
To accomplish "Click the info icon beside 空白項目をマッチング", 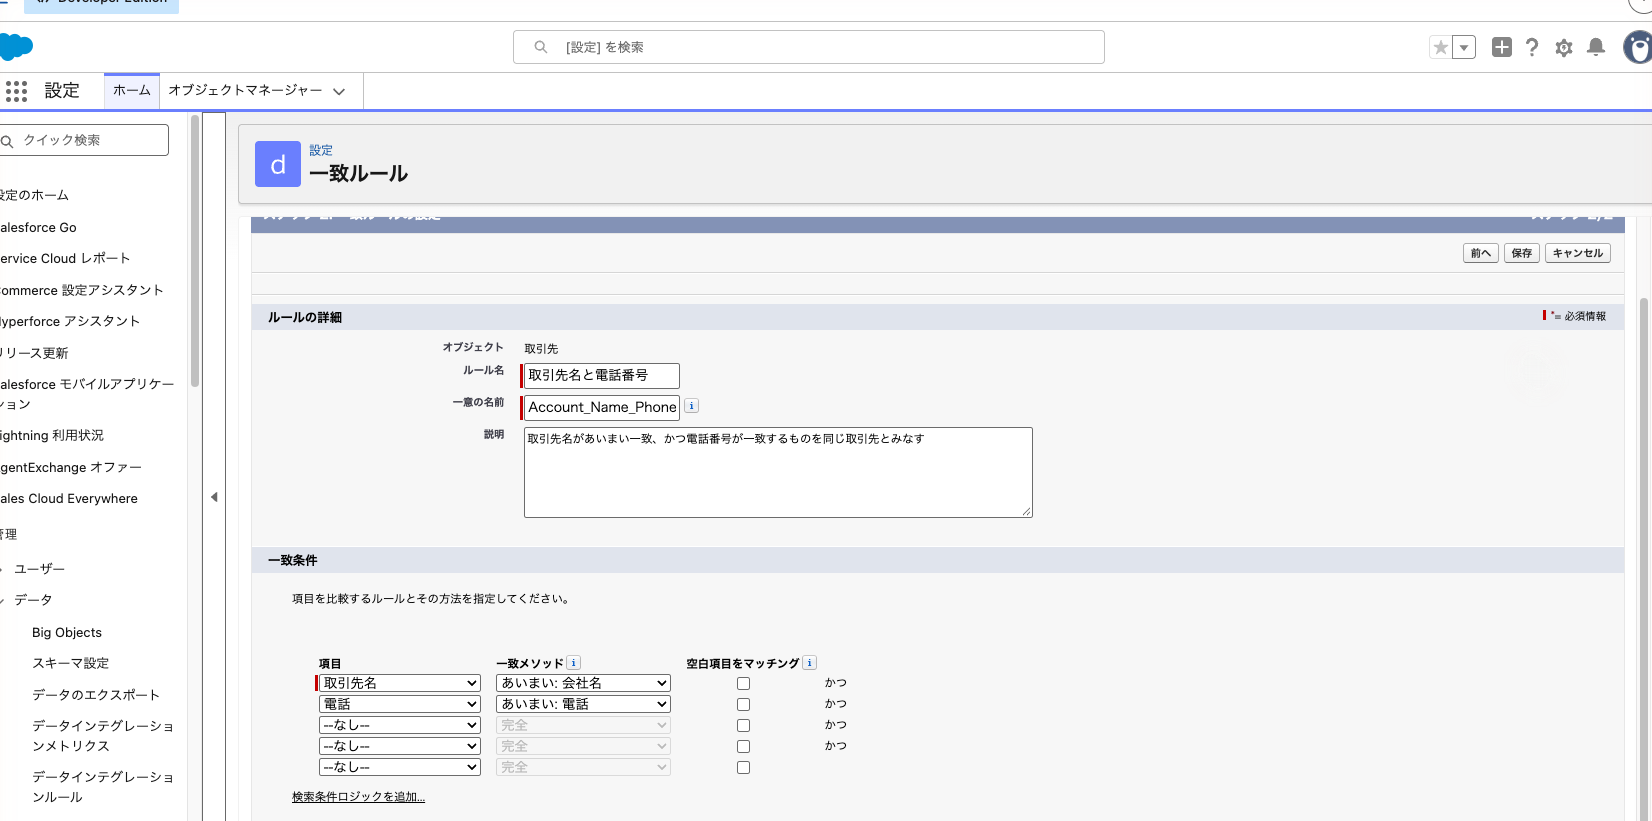I will [x=809, y=663].
